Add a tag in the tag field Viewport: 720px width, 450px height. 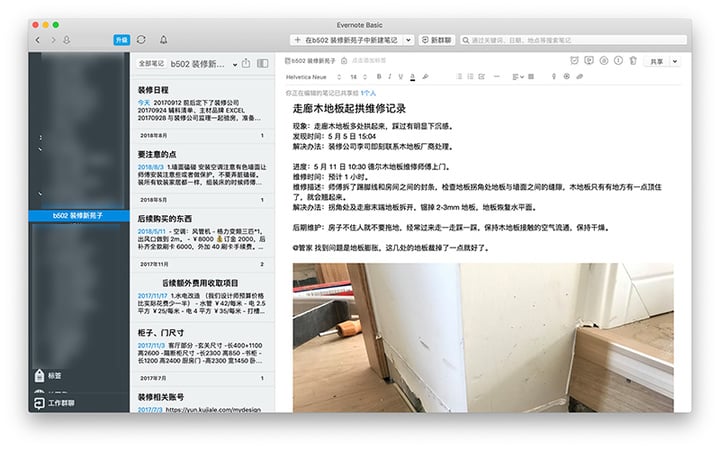369,61
